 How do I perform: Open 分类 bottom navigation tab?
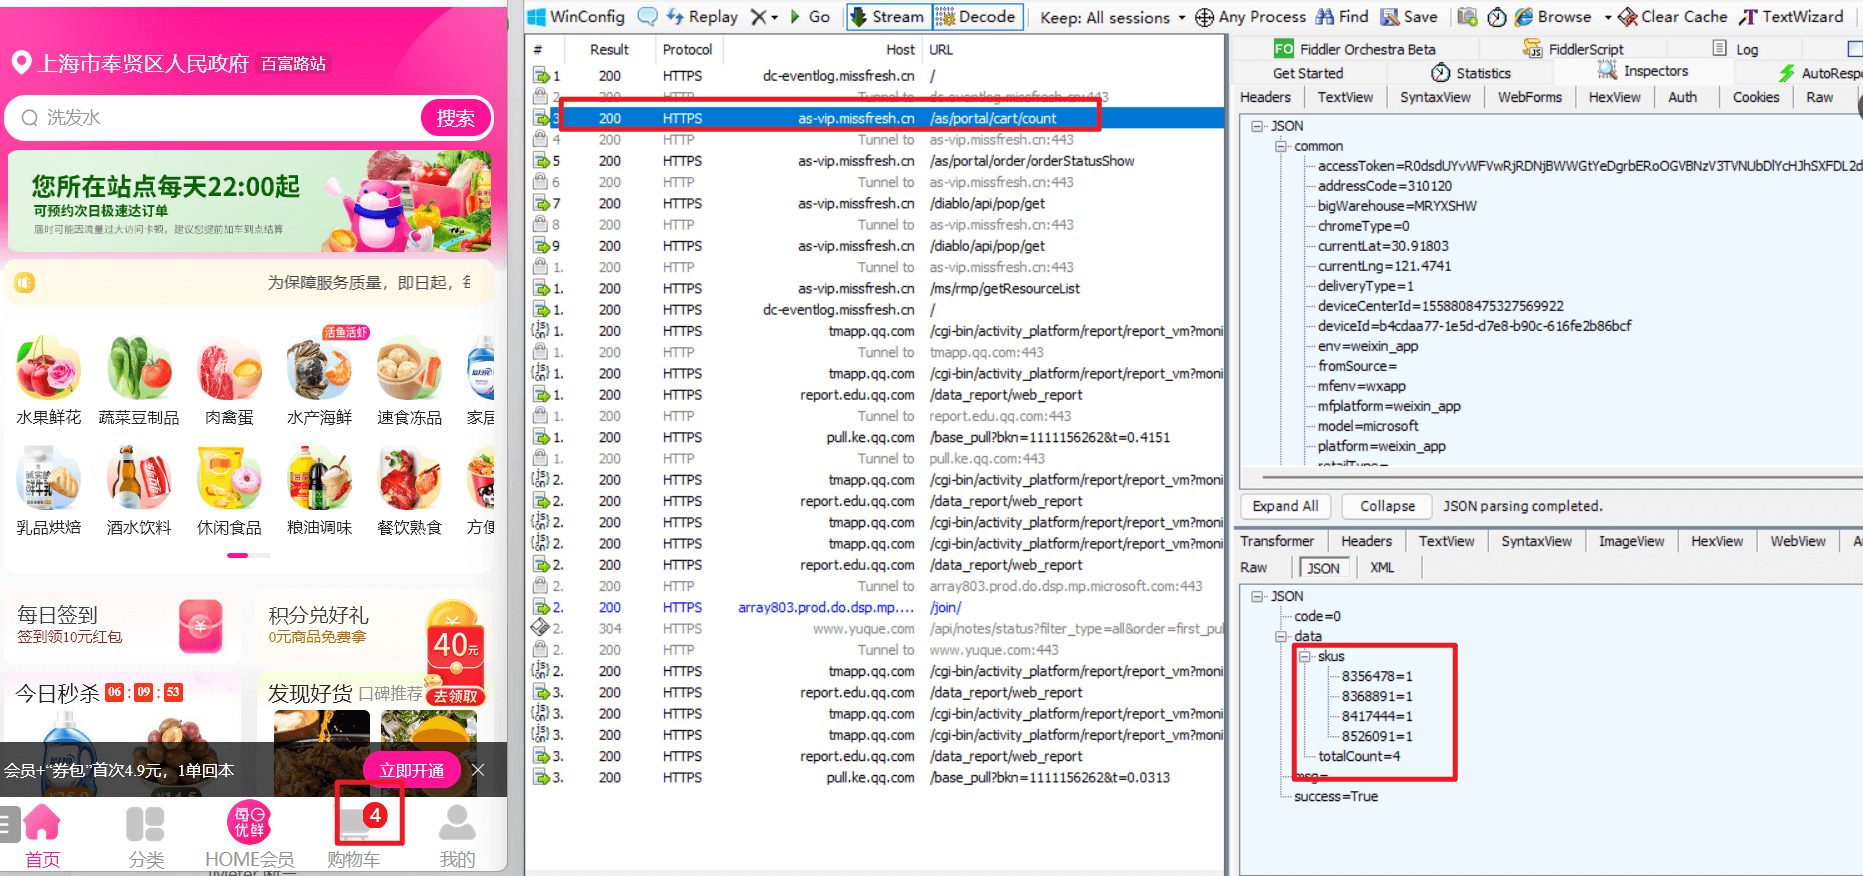146,836
